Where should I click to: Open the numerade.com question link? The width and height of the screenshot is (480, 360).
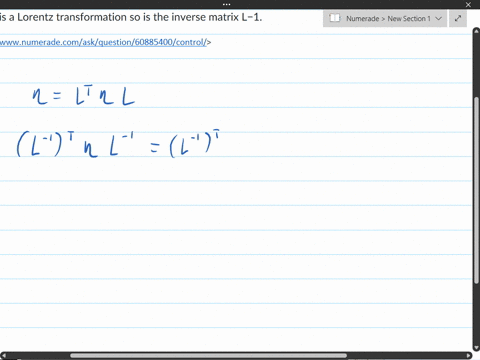pos(103,42)
